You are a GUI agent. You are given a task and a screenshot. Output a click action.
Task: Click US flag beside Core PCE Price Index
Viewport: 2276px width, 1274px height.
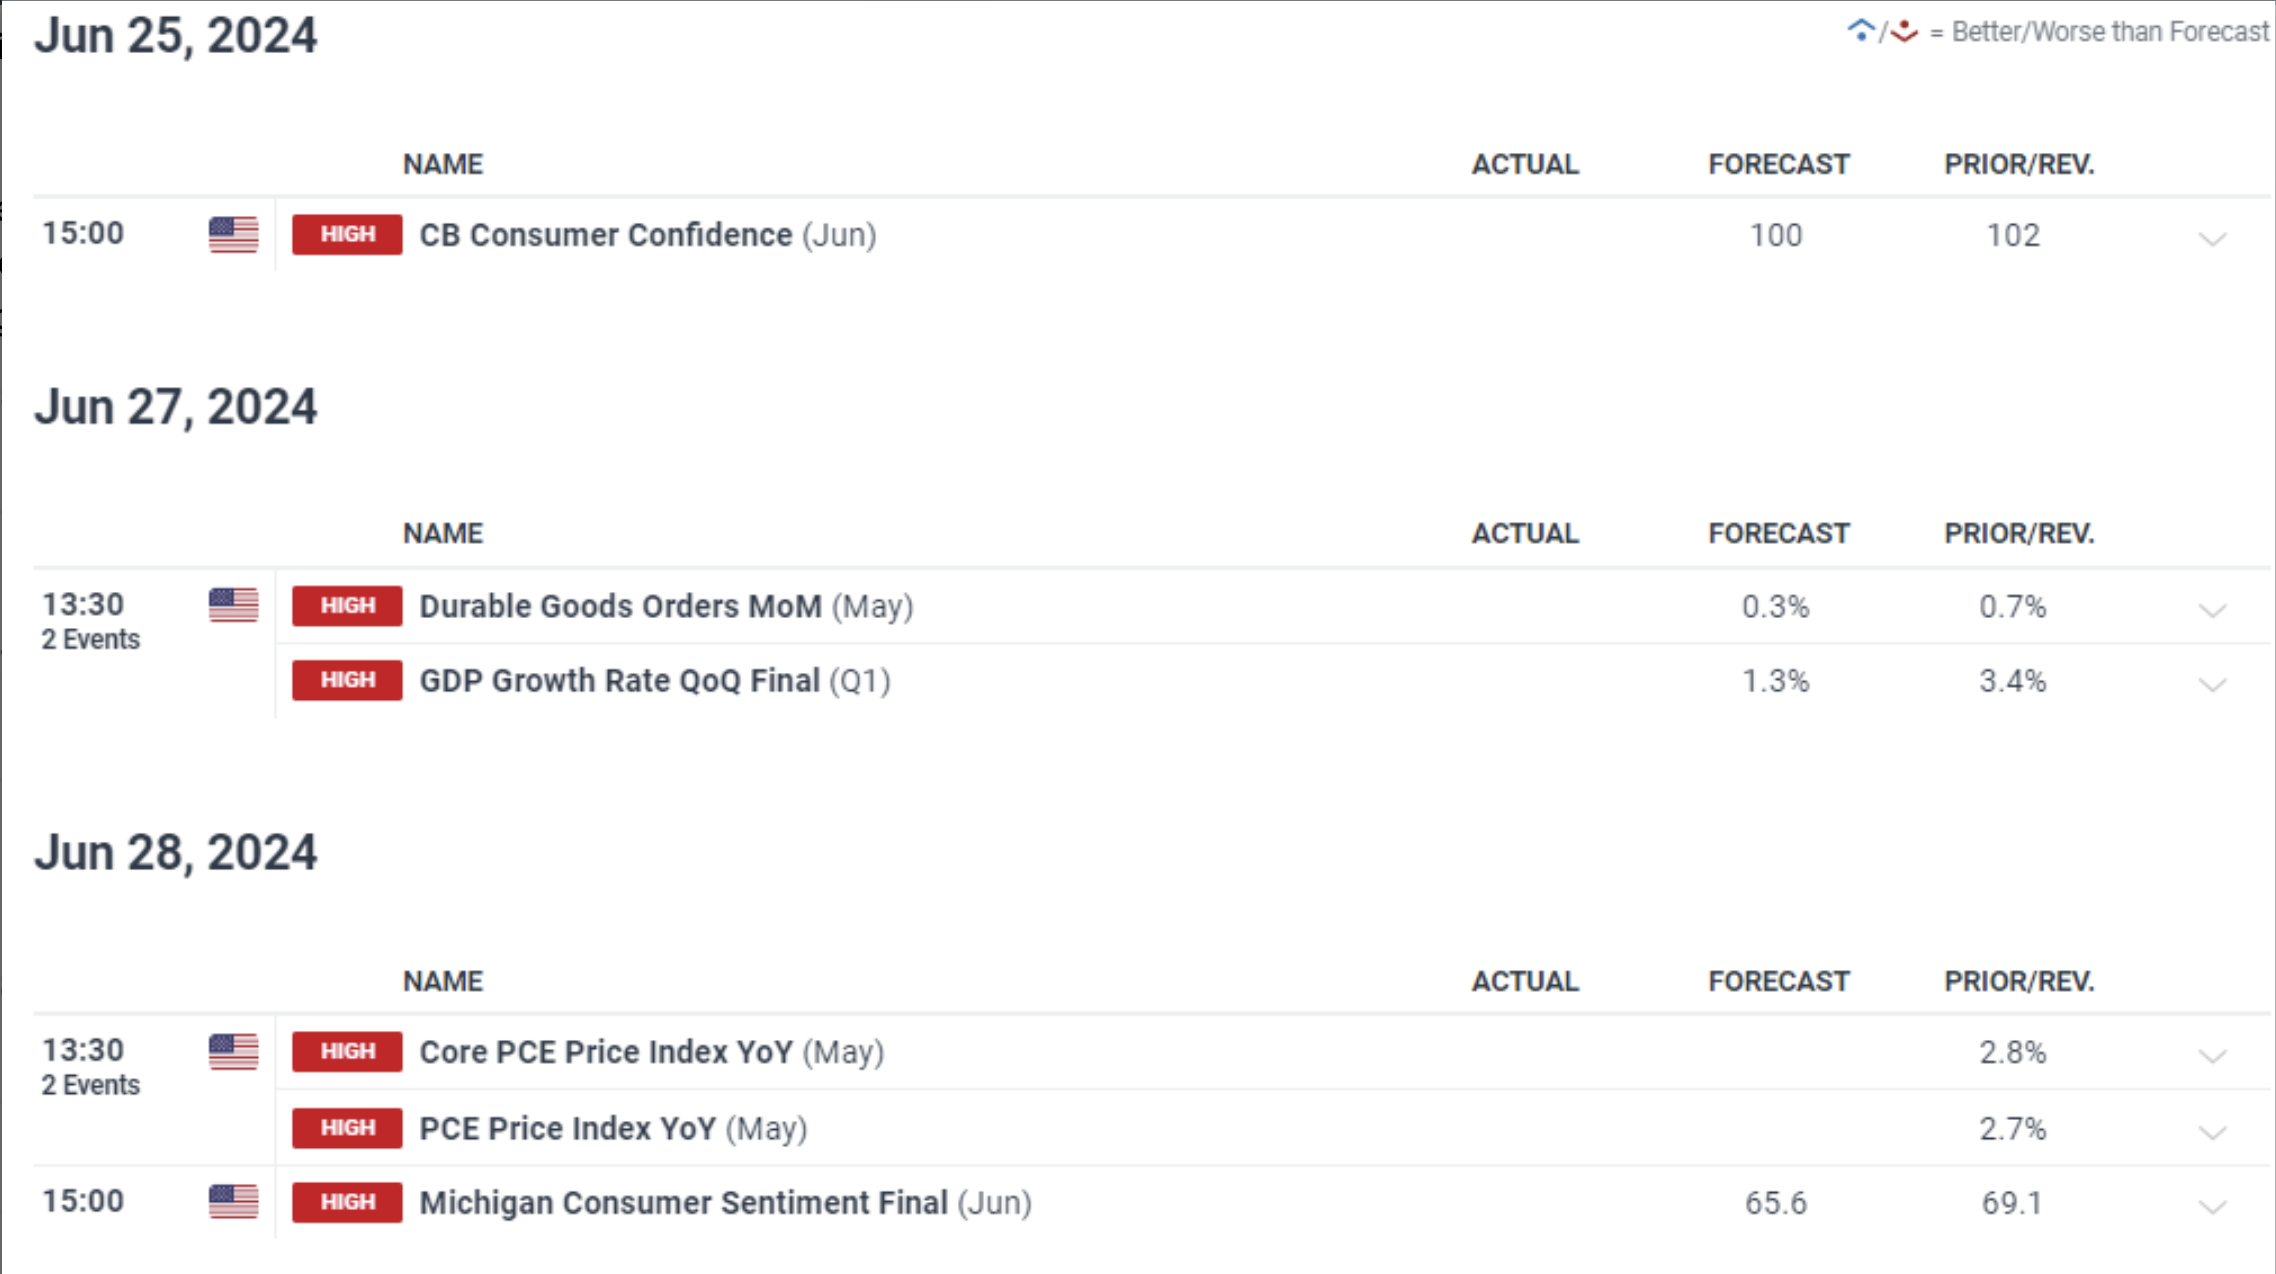233,1051
